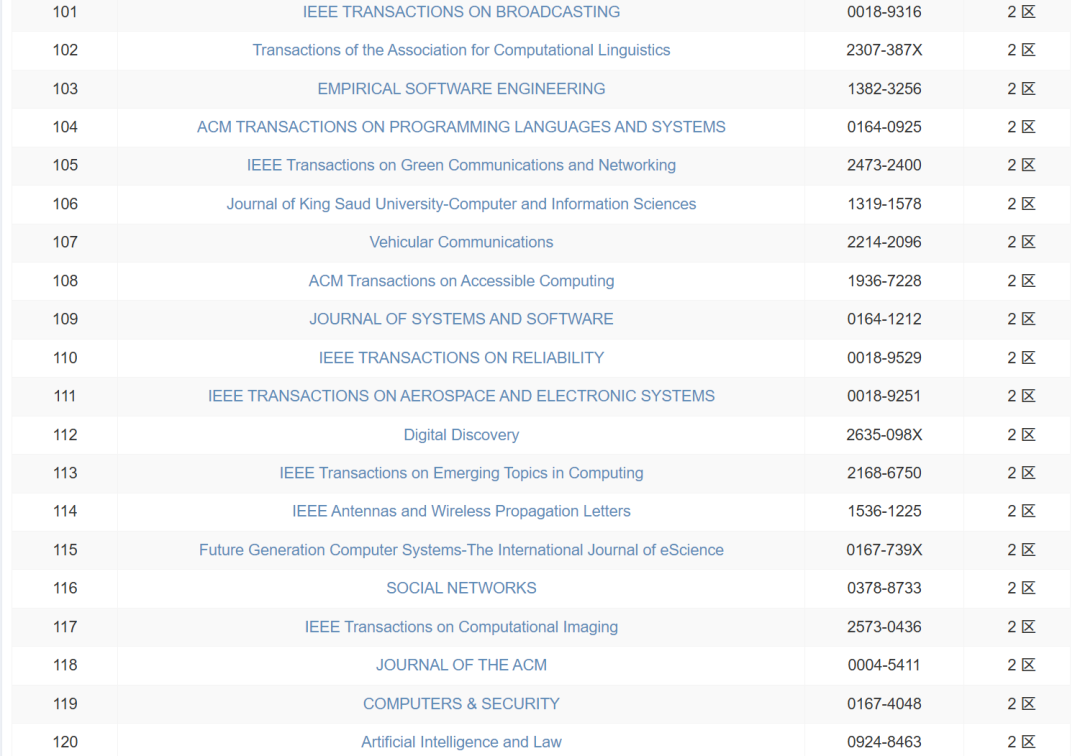Select ISSN 0924-8463 cell
The height and width of the screenshot is (756, 1080).
884,742
